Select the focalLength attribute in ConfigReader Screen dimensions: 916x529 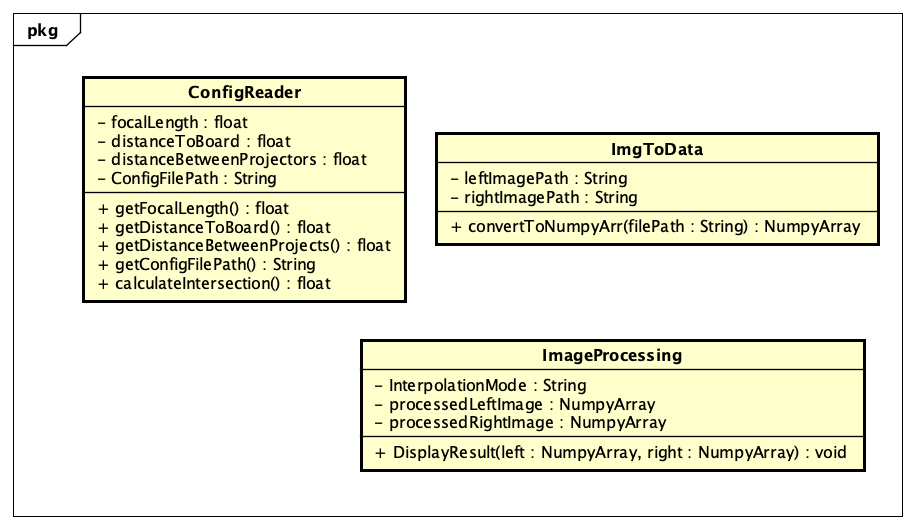coord(170,122)
